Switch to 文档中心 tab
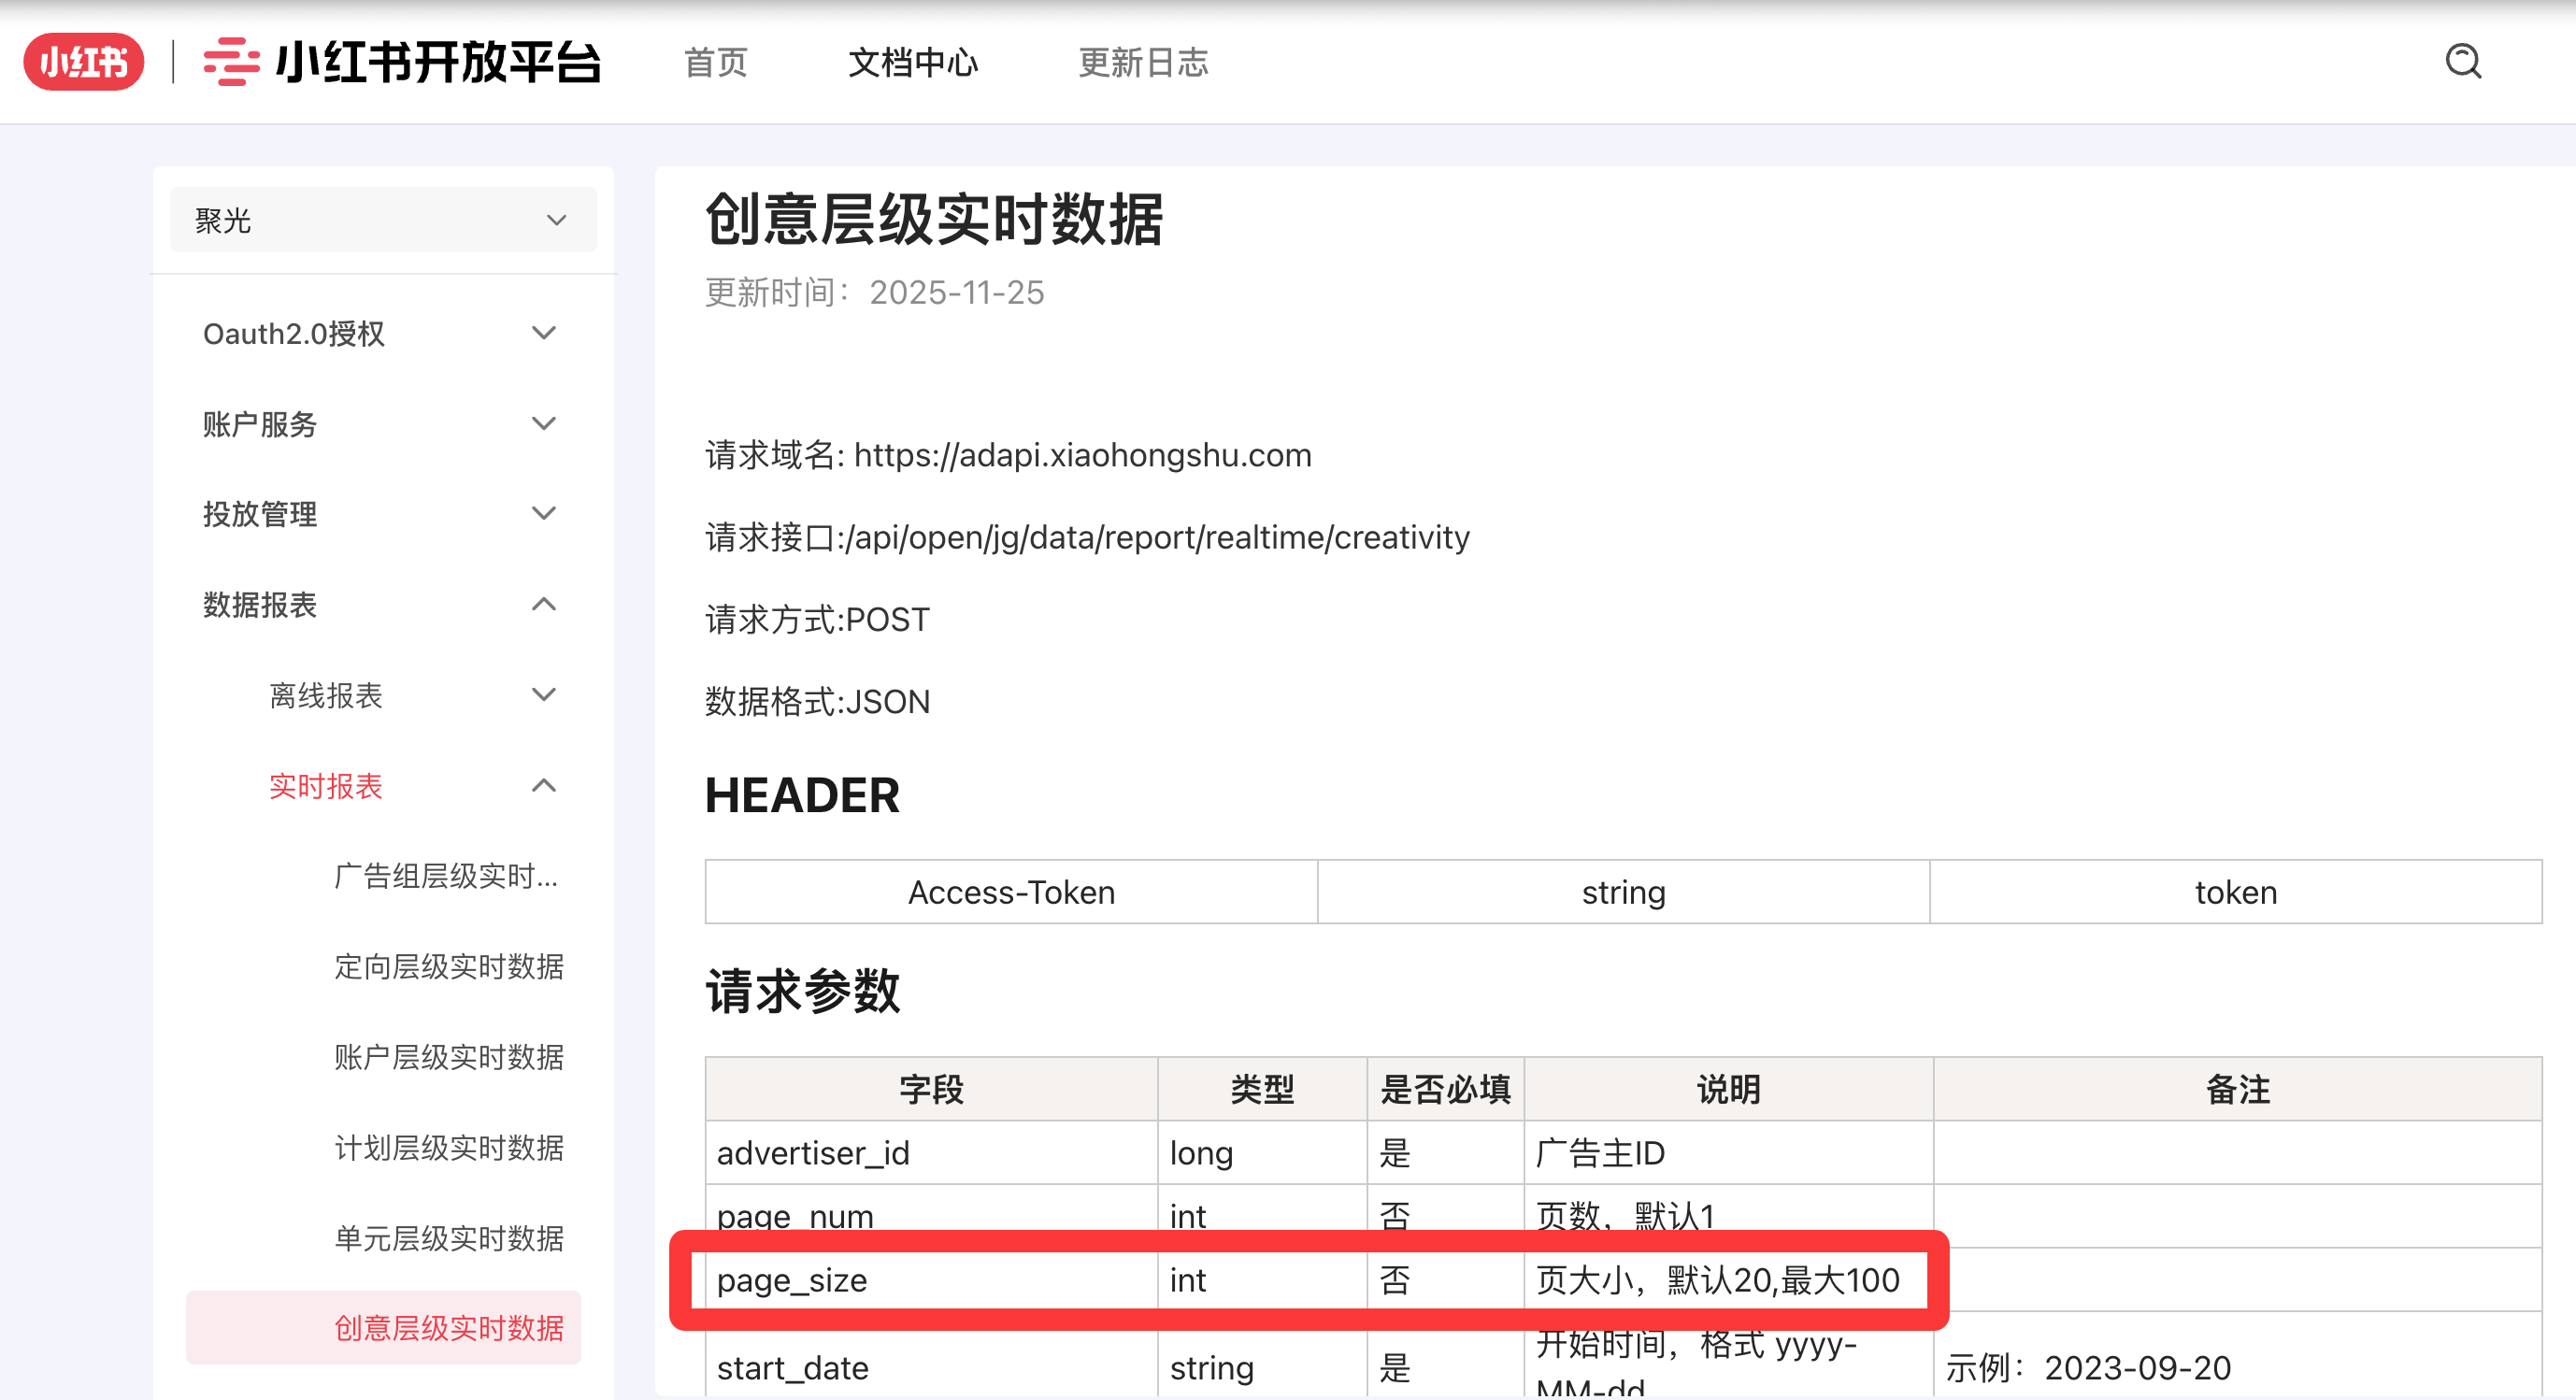This screenshot has height=1400, width=2576. (912, 62)
